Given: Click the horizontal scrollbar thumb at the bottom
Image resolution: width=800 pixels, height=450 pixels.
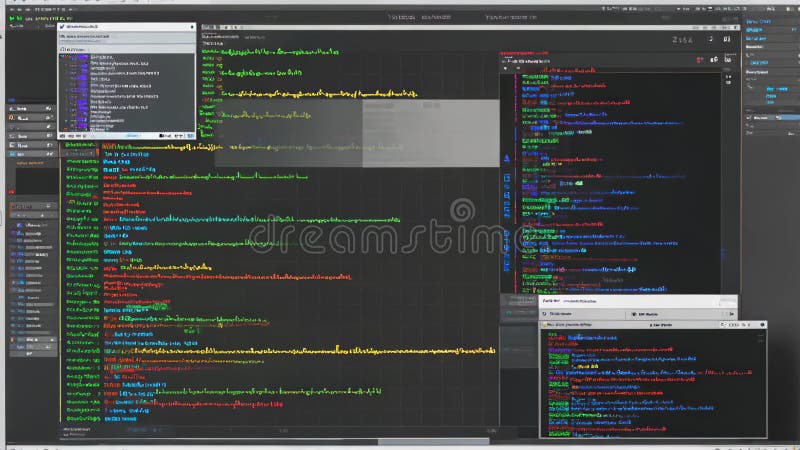Looking at the screenshot, I should coord(433,441).
